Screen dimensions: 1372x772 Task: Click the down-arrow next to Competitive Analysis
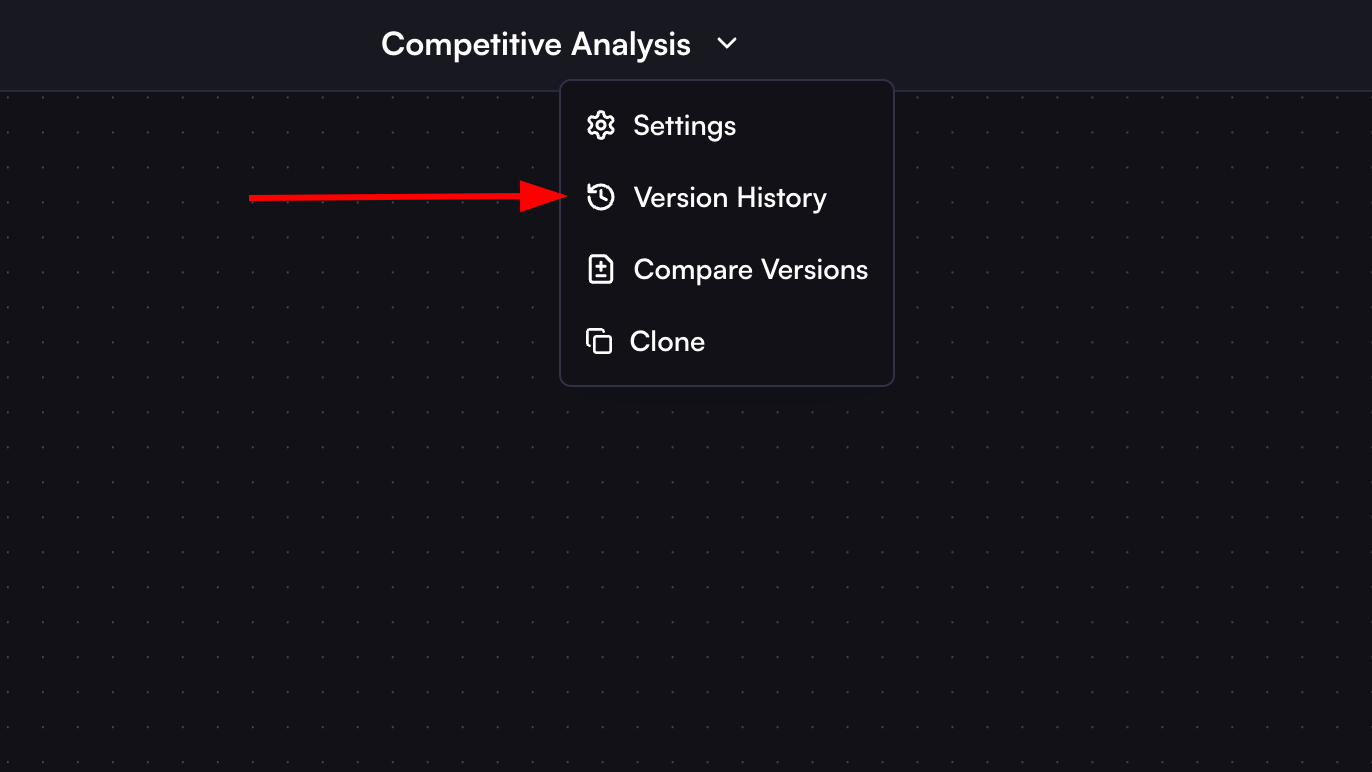[727, 43]
